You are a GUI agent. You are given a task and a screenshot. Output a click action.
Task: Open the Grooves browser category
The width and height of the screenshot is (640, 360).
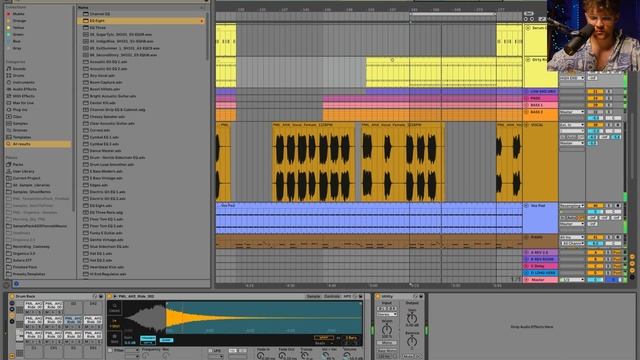(x=20, y=130)
